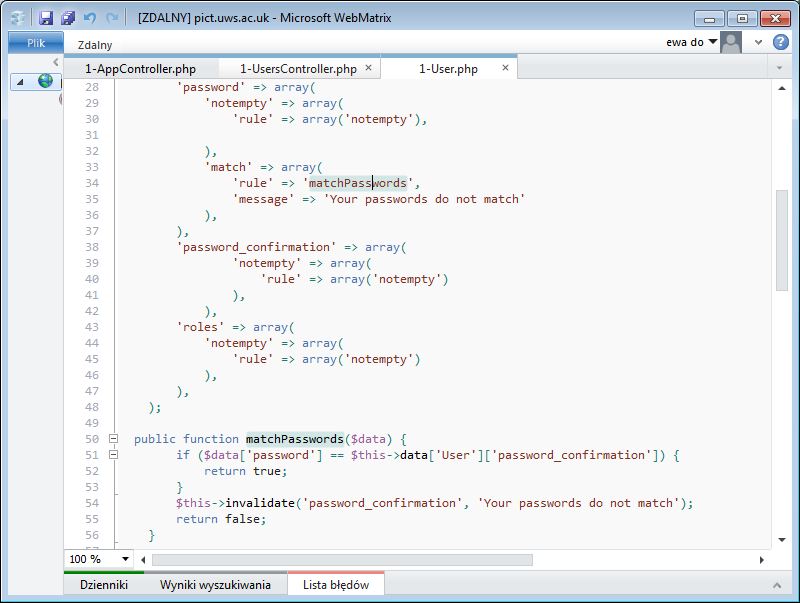Open the open-documents list dropdown arrow

click(x=779, y=68)
